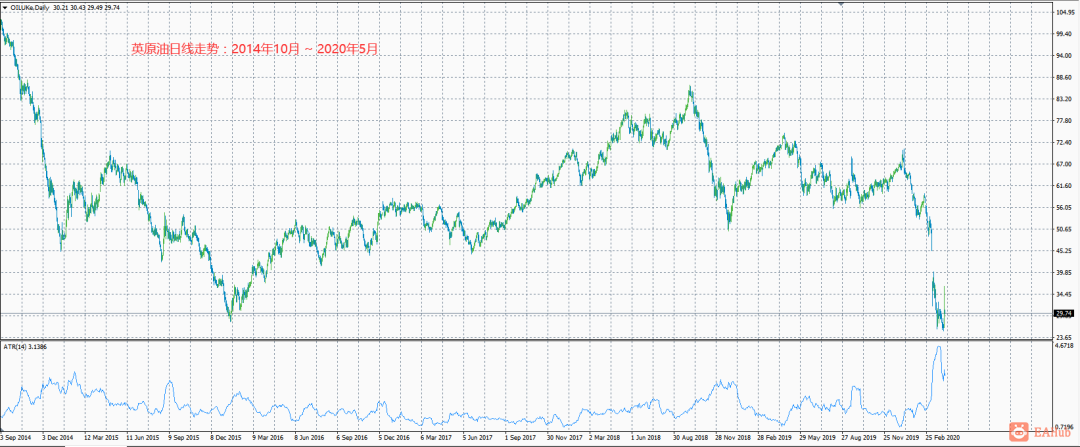Click the OHLC values 30.21 30.43 29.49 29.74
Screen dimensions: 1080x447
click(x=87, y=7)
